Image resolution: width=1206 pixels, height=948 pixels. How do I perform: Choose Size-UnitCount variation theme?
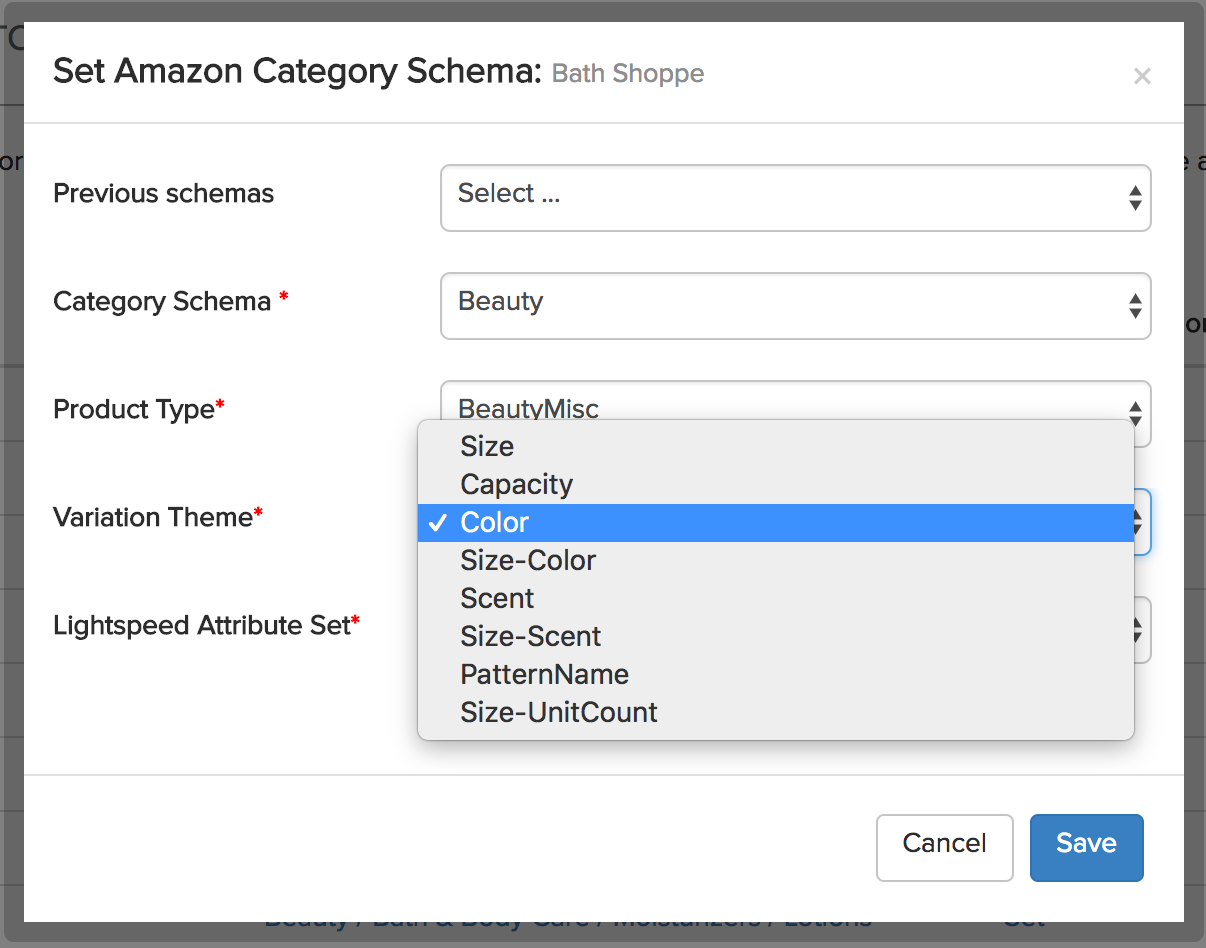pyautogui.click(x=558, y=713)
